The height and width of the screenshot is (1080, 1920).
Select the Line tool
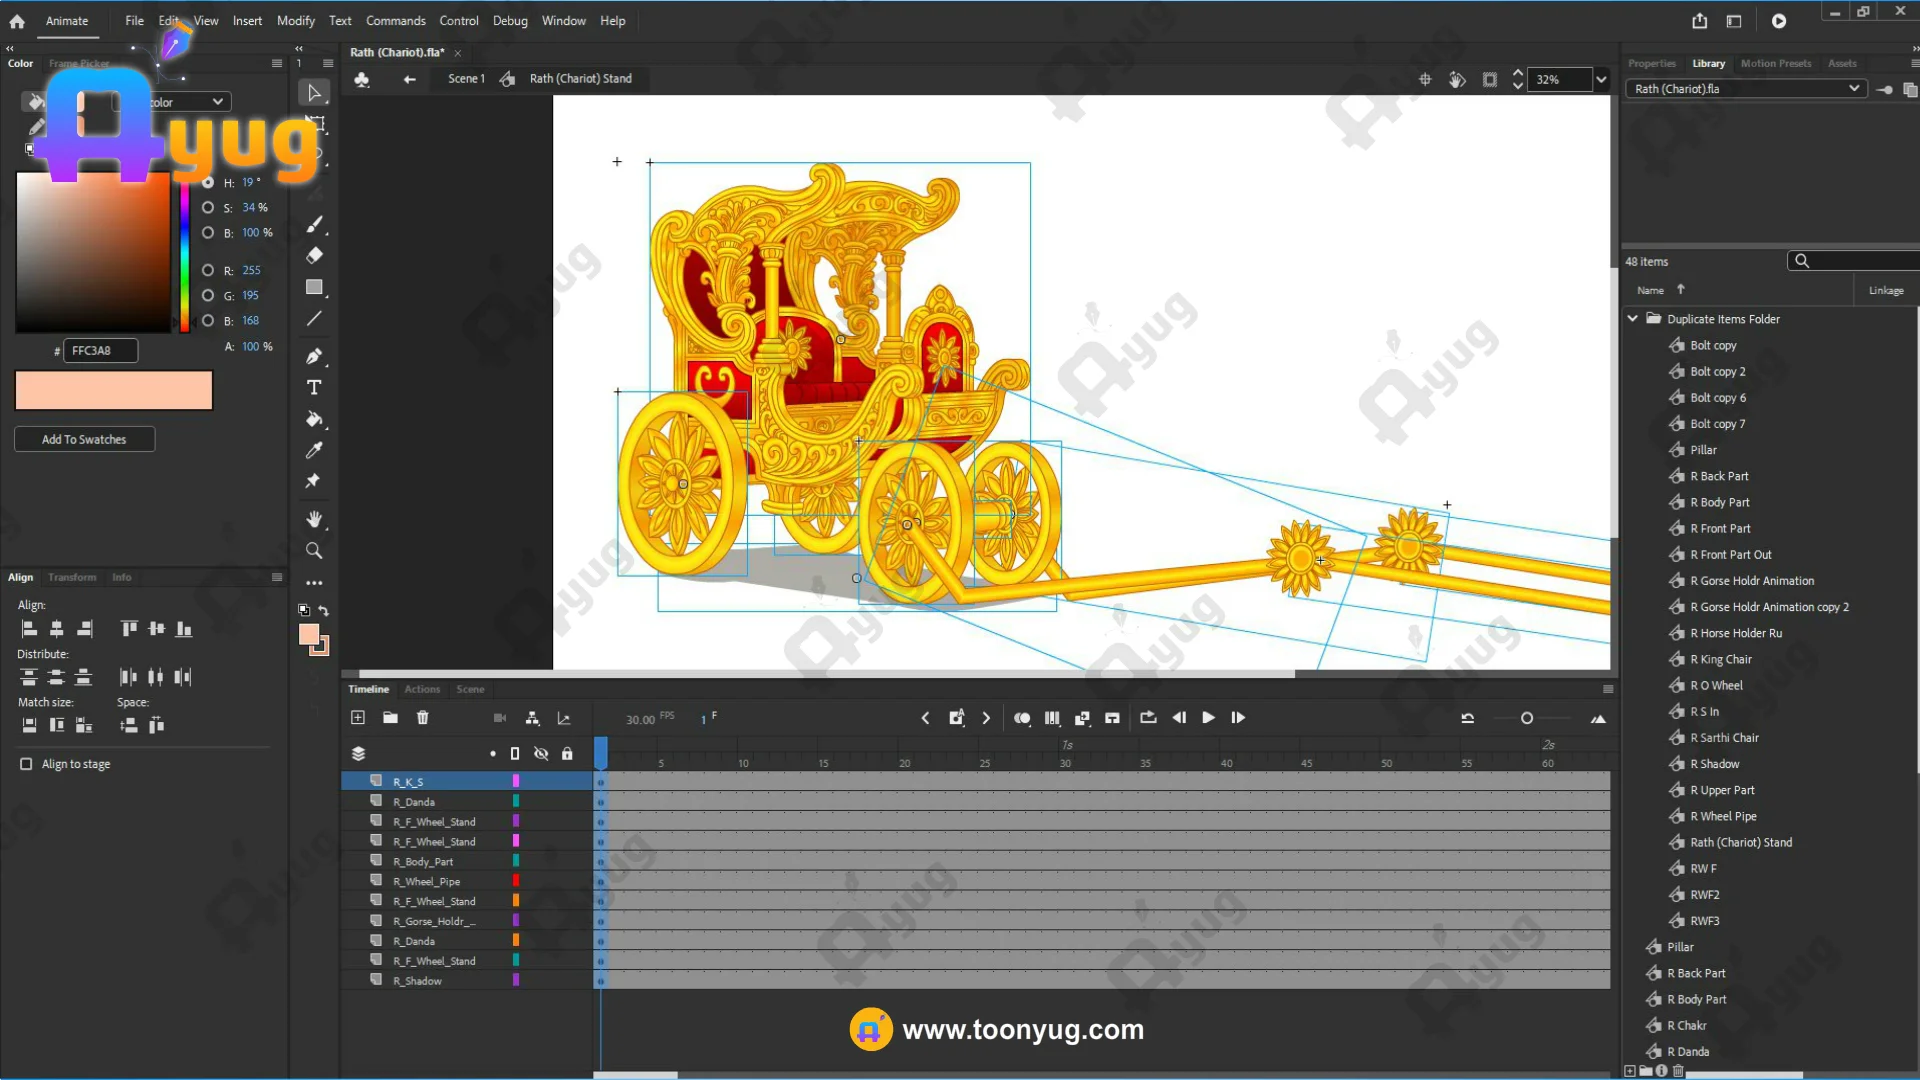click(314, 319)
